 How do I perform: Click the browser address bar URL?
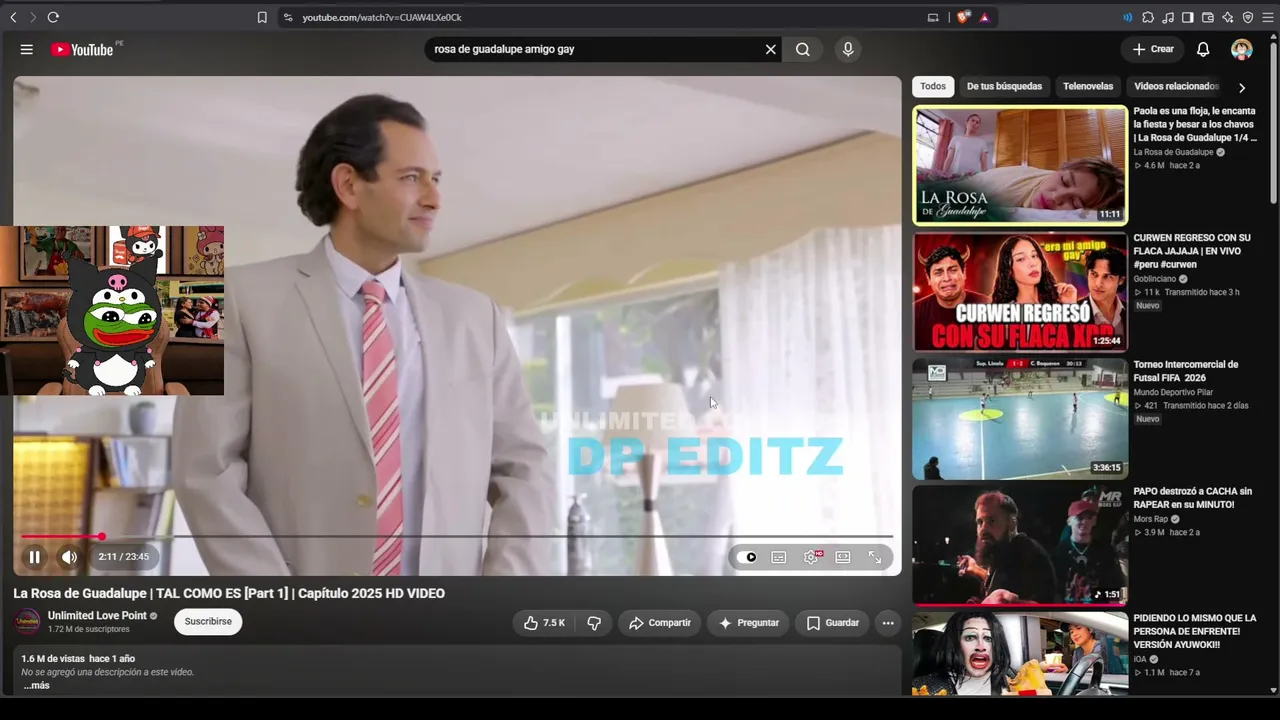tap(382, 17)
